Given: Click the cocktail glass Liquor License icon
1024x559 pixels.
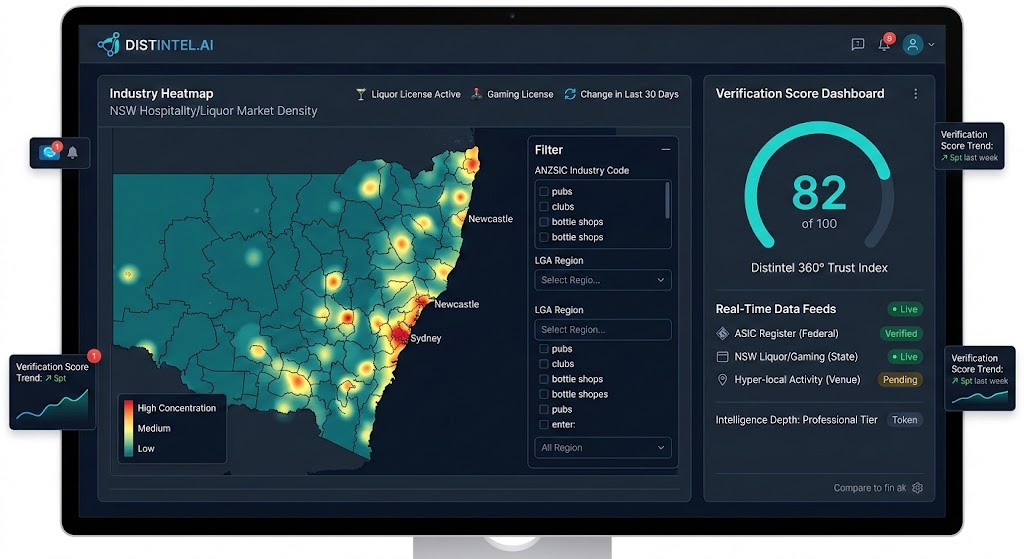Looking at the screenshot, I should tap(360, 95).
